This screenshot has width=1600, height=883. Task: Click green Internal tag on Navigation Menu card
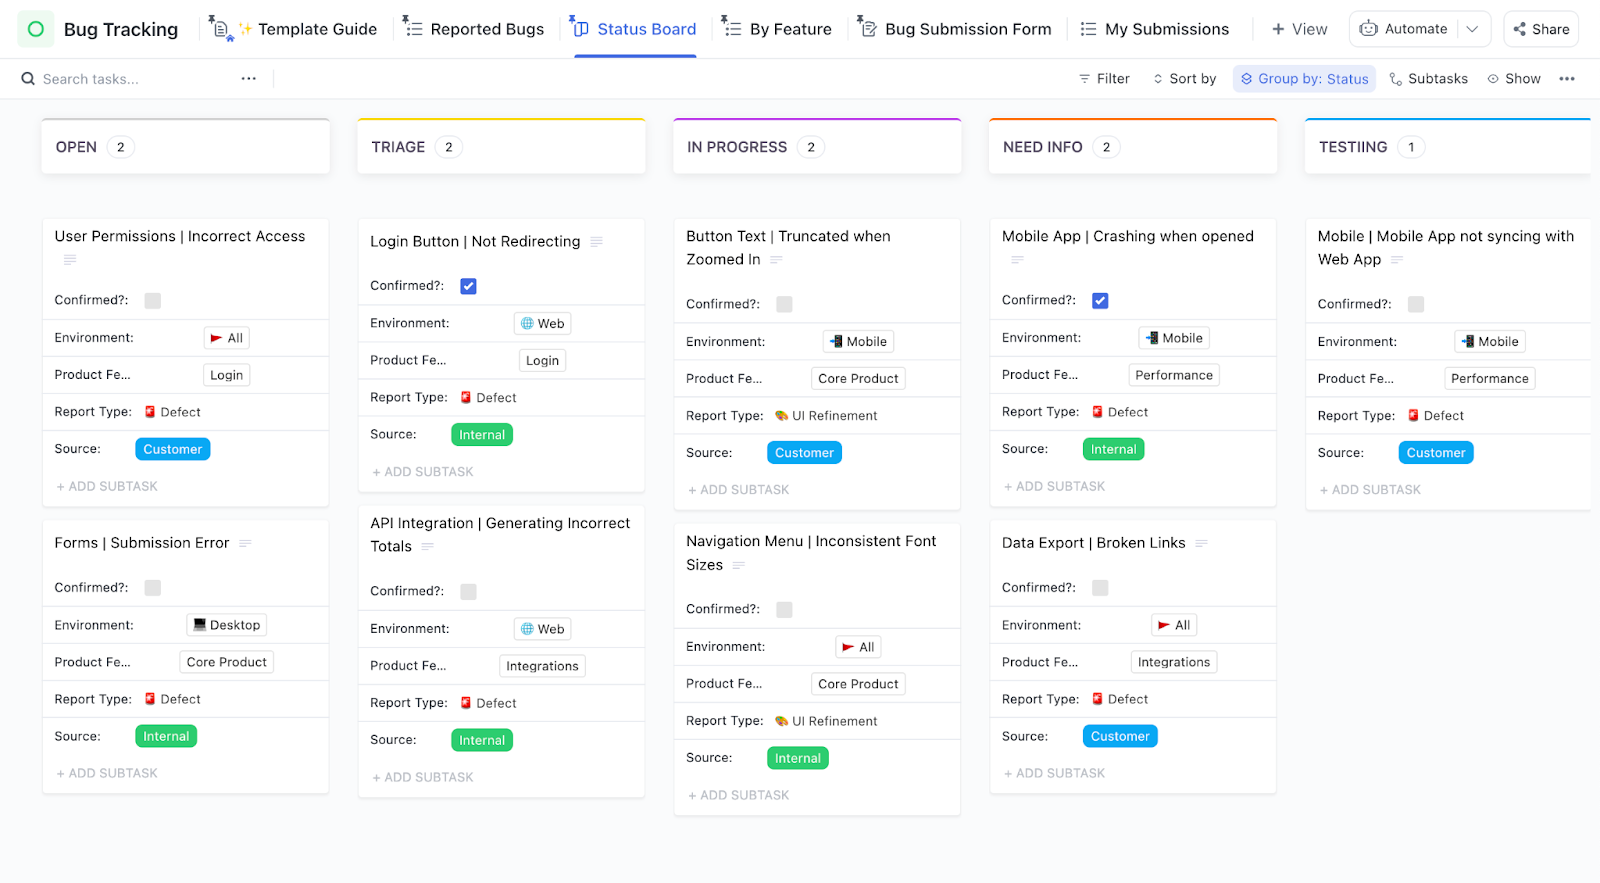tap(798, 759)
